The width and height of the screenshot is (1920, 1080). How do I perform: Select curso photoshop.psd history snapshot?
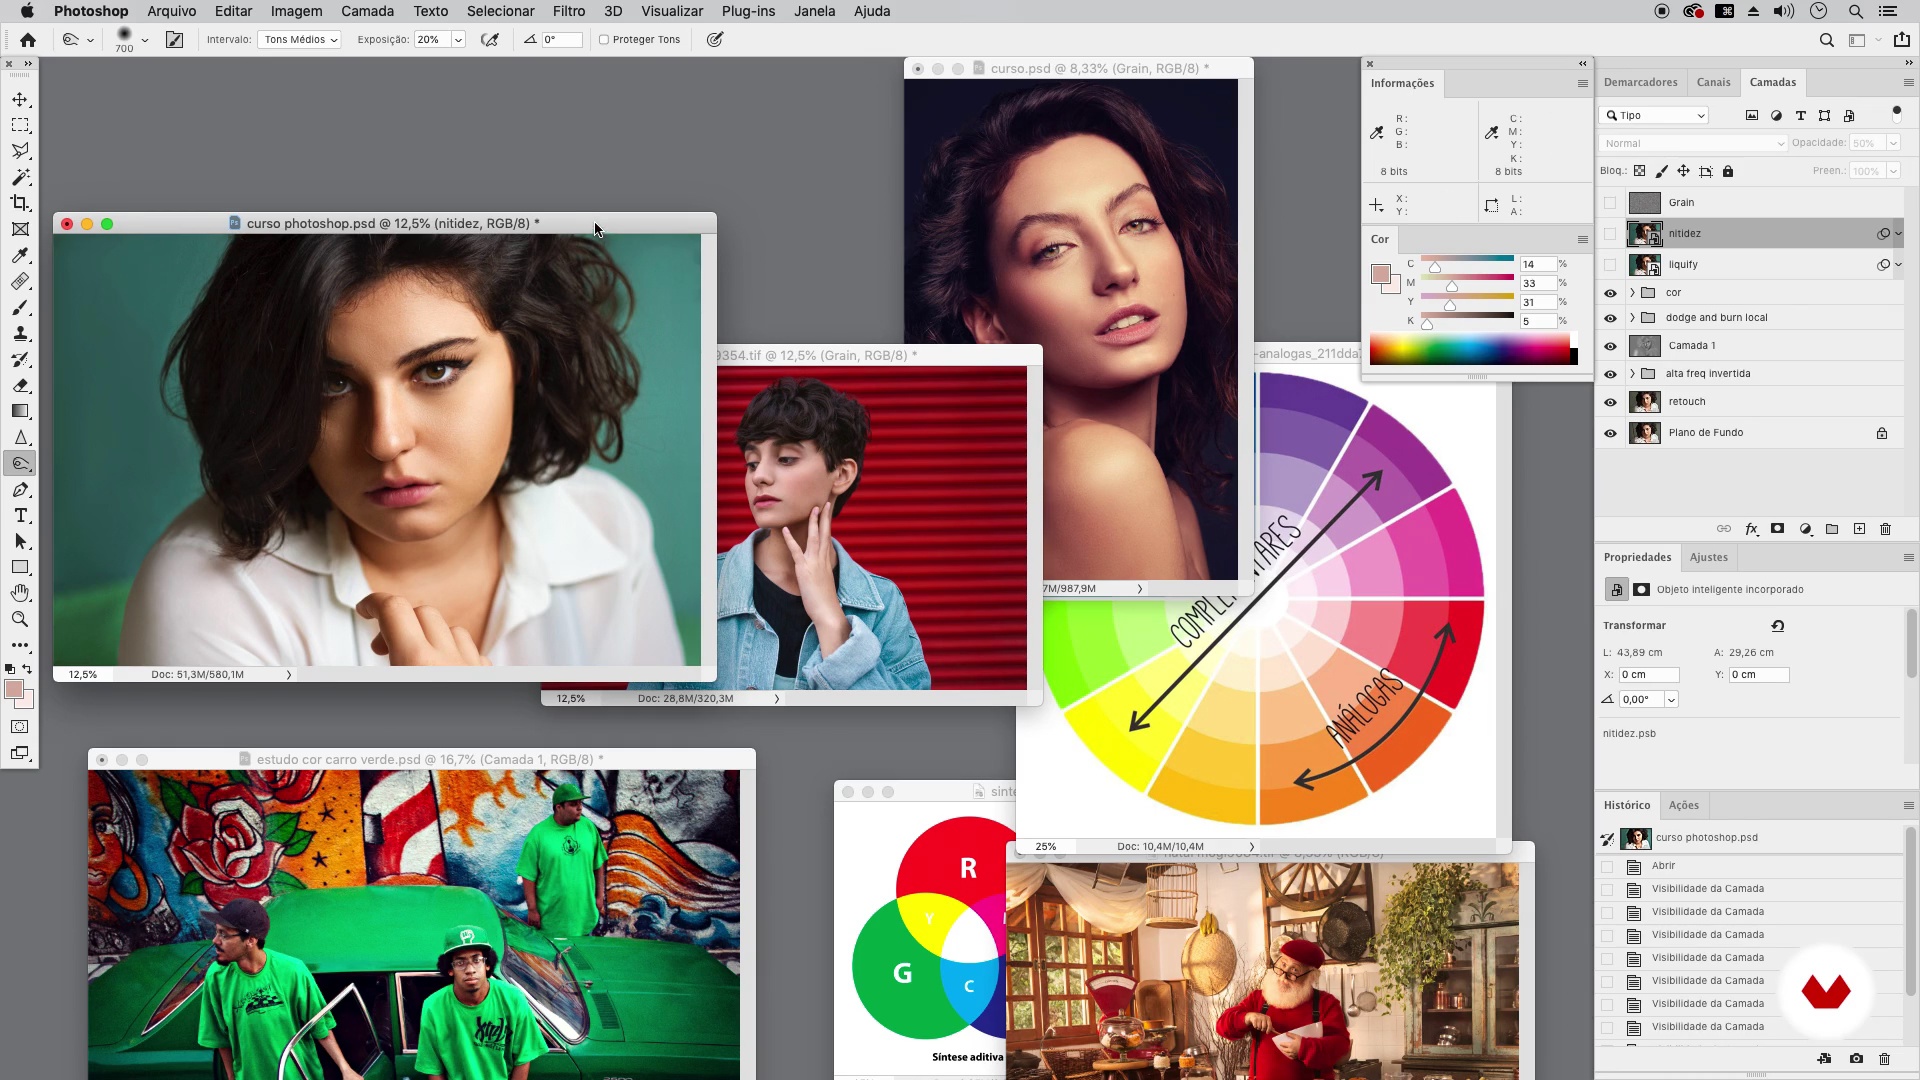click(1750, 838)
